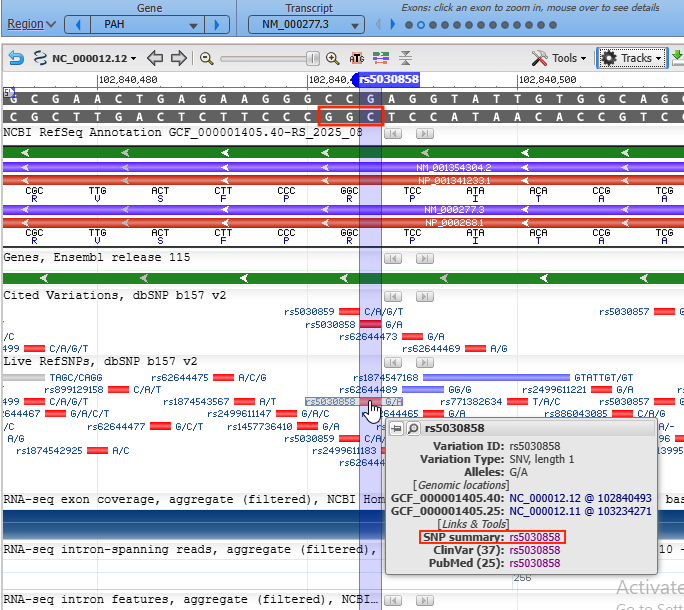Screen dimensions: 684x610
Task: Go to the previous gene with left arrow
Action: coord(78,24)
